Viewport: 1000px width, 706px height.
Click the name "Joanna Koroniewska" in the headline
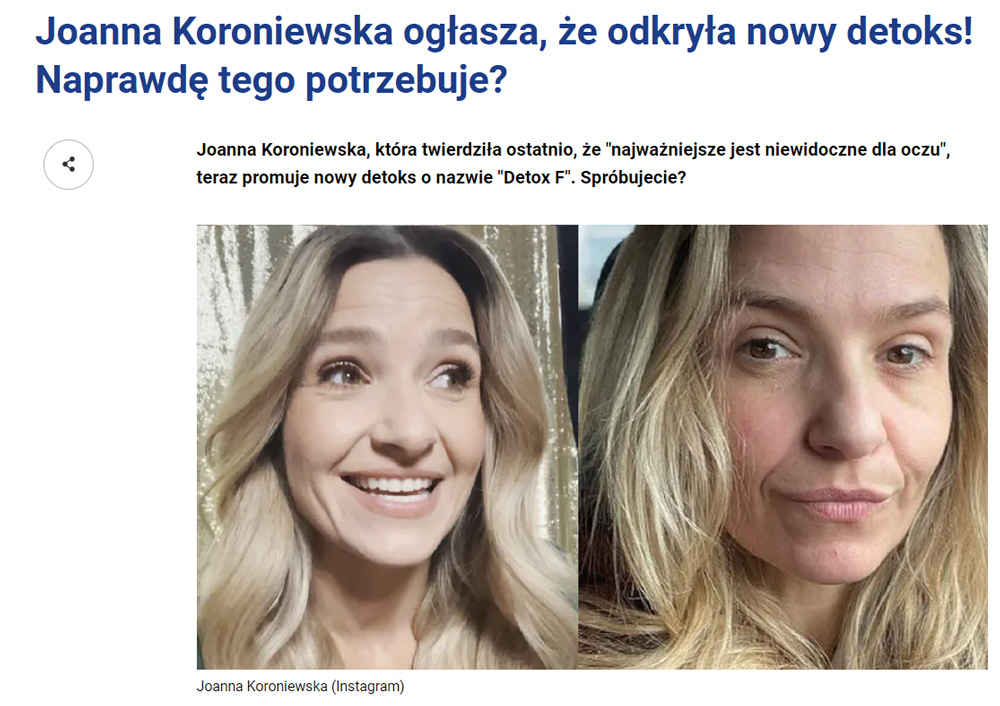[214, 32]
